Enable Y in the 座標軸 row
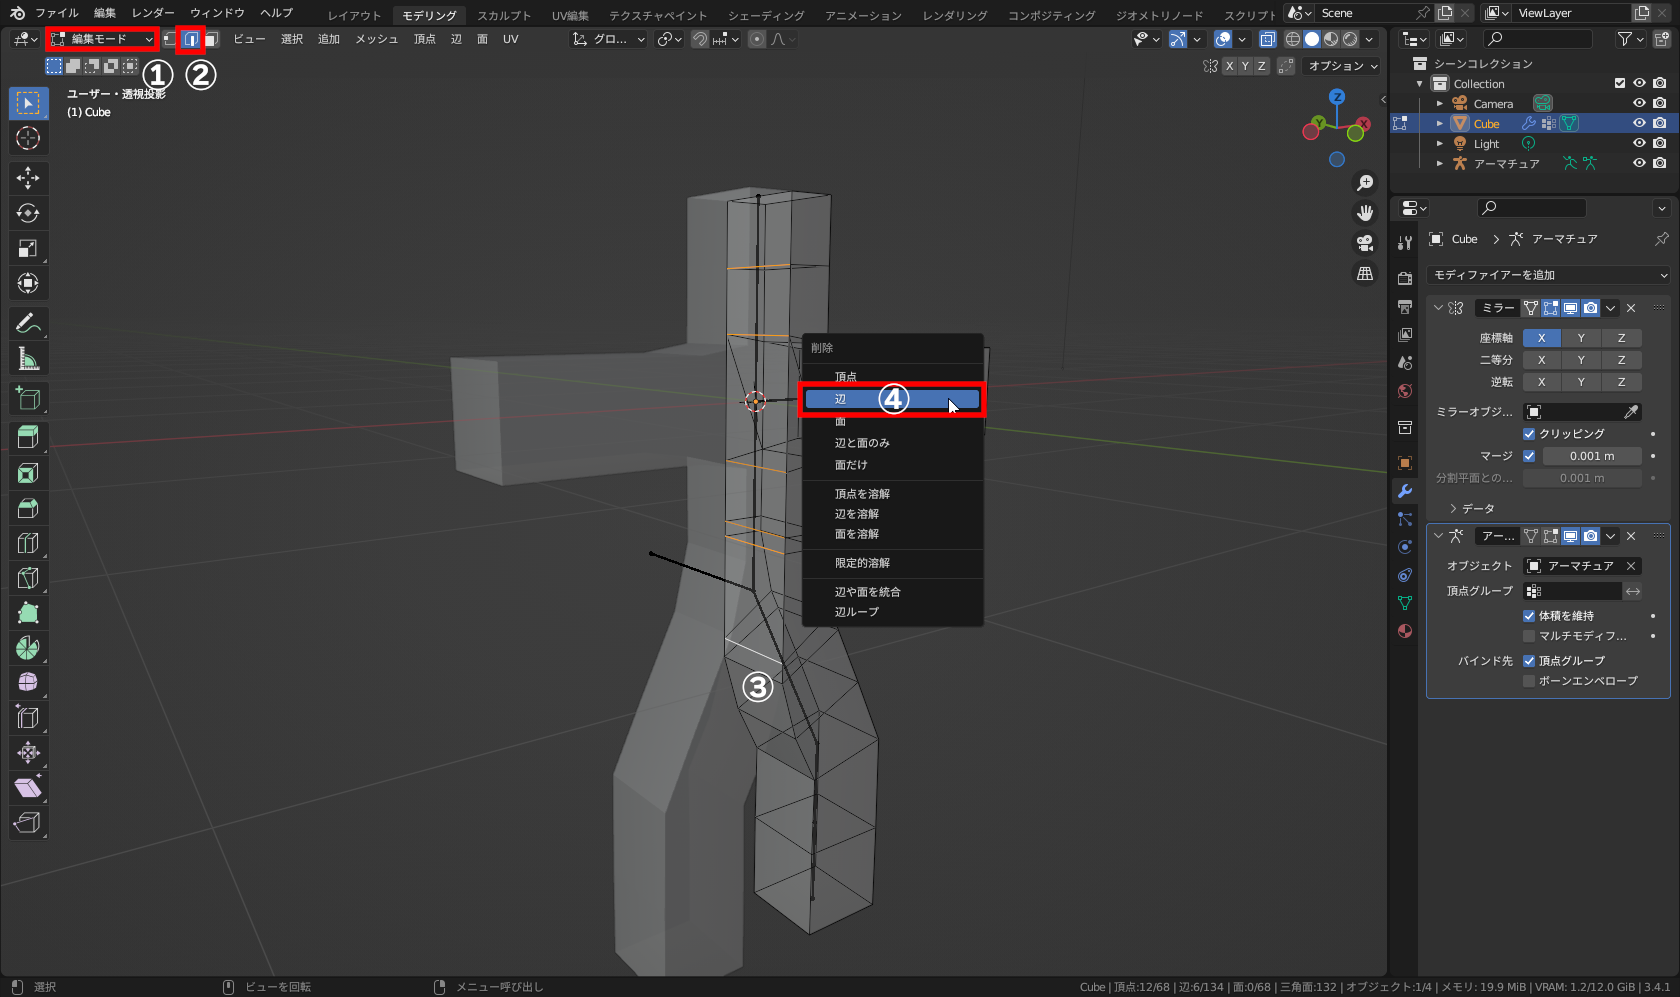Screen dimensions: 1680x997 pyautogui.click(x=1581, y=338)
